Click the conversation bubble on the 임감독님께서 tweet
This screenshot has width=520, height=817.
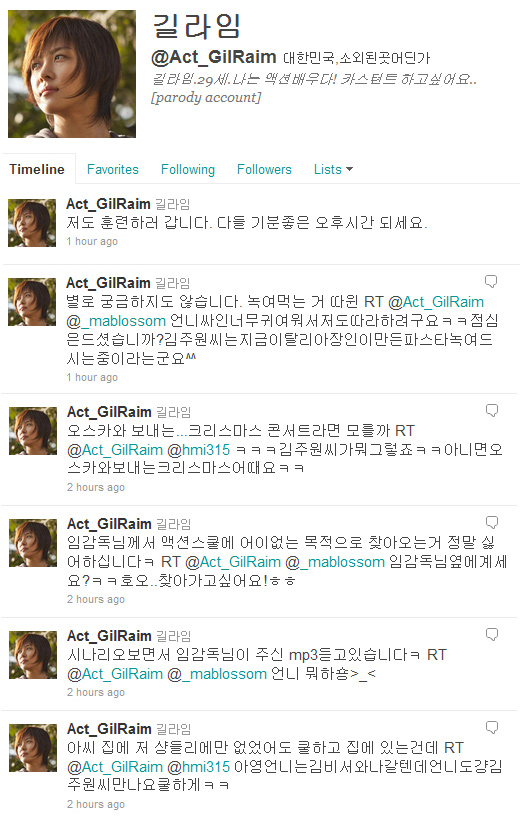click(492, 523)
